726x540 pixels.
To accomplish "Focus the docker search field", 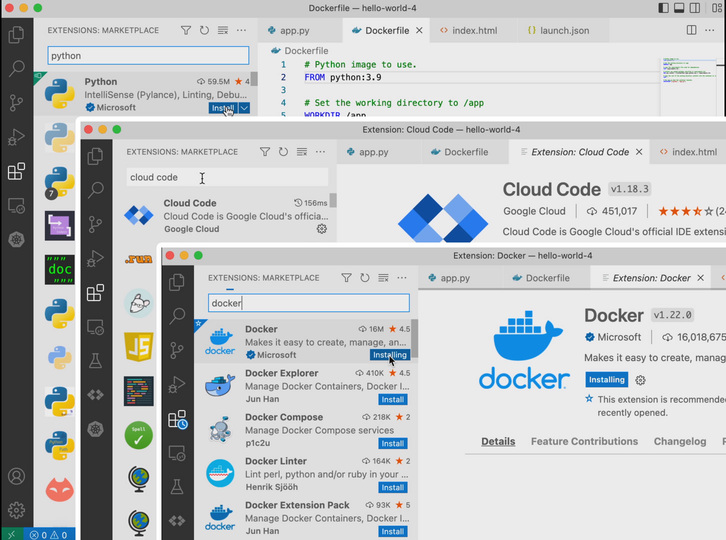I will (308, 303).
